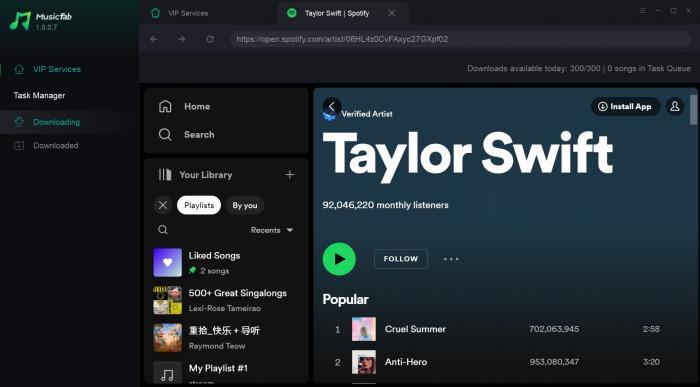This screenshot has width=700, height=387.
Task: Click the Downloads available today status text
Action: (579, 69)
